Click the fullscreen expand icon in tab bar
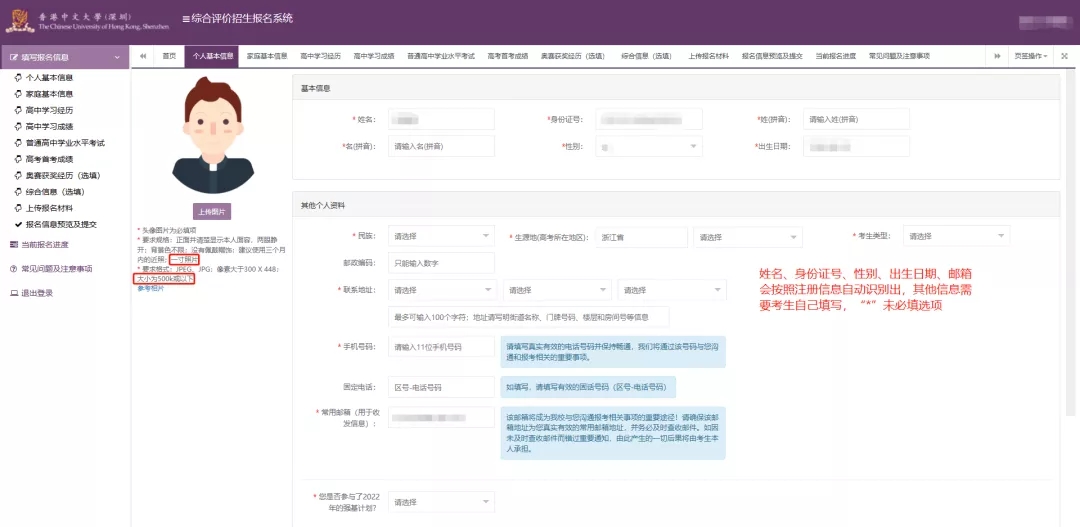 (1063, 56)
